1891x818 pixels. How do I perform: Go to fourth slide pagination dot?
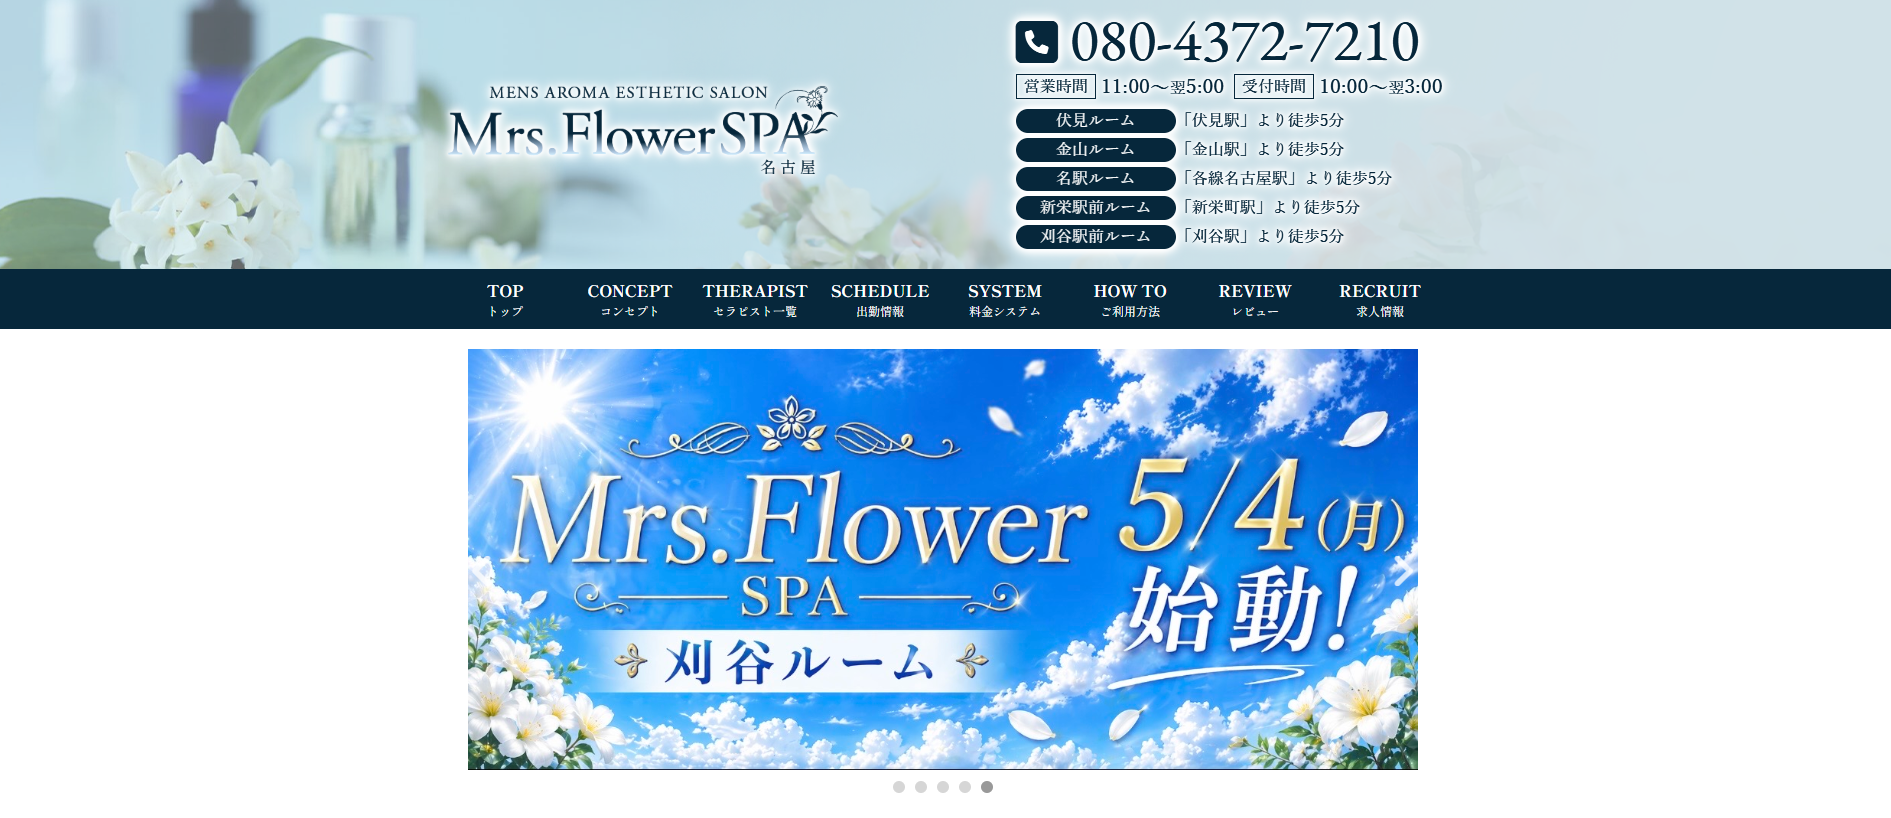965,787
